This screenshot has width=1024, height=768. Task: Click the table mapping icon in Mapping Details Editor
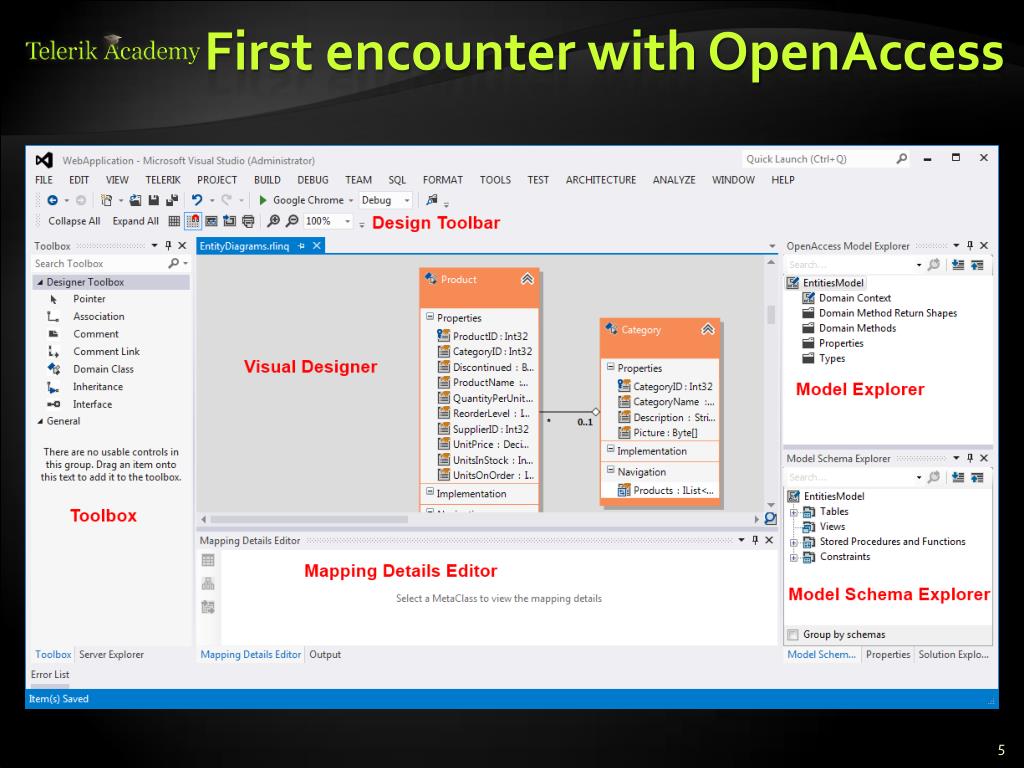pos(208,560)
